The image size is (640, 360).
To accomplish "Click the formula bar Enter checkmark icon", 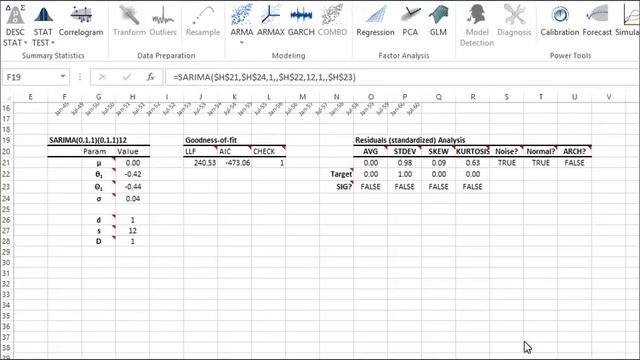I will click(x=127, y=77).
